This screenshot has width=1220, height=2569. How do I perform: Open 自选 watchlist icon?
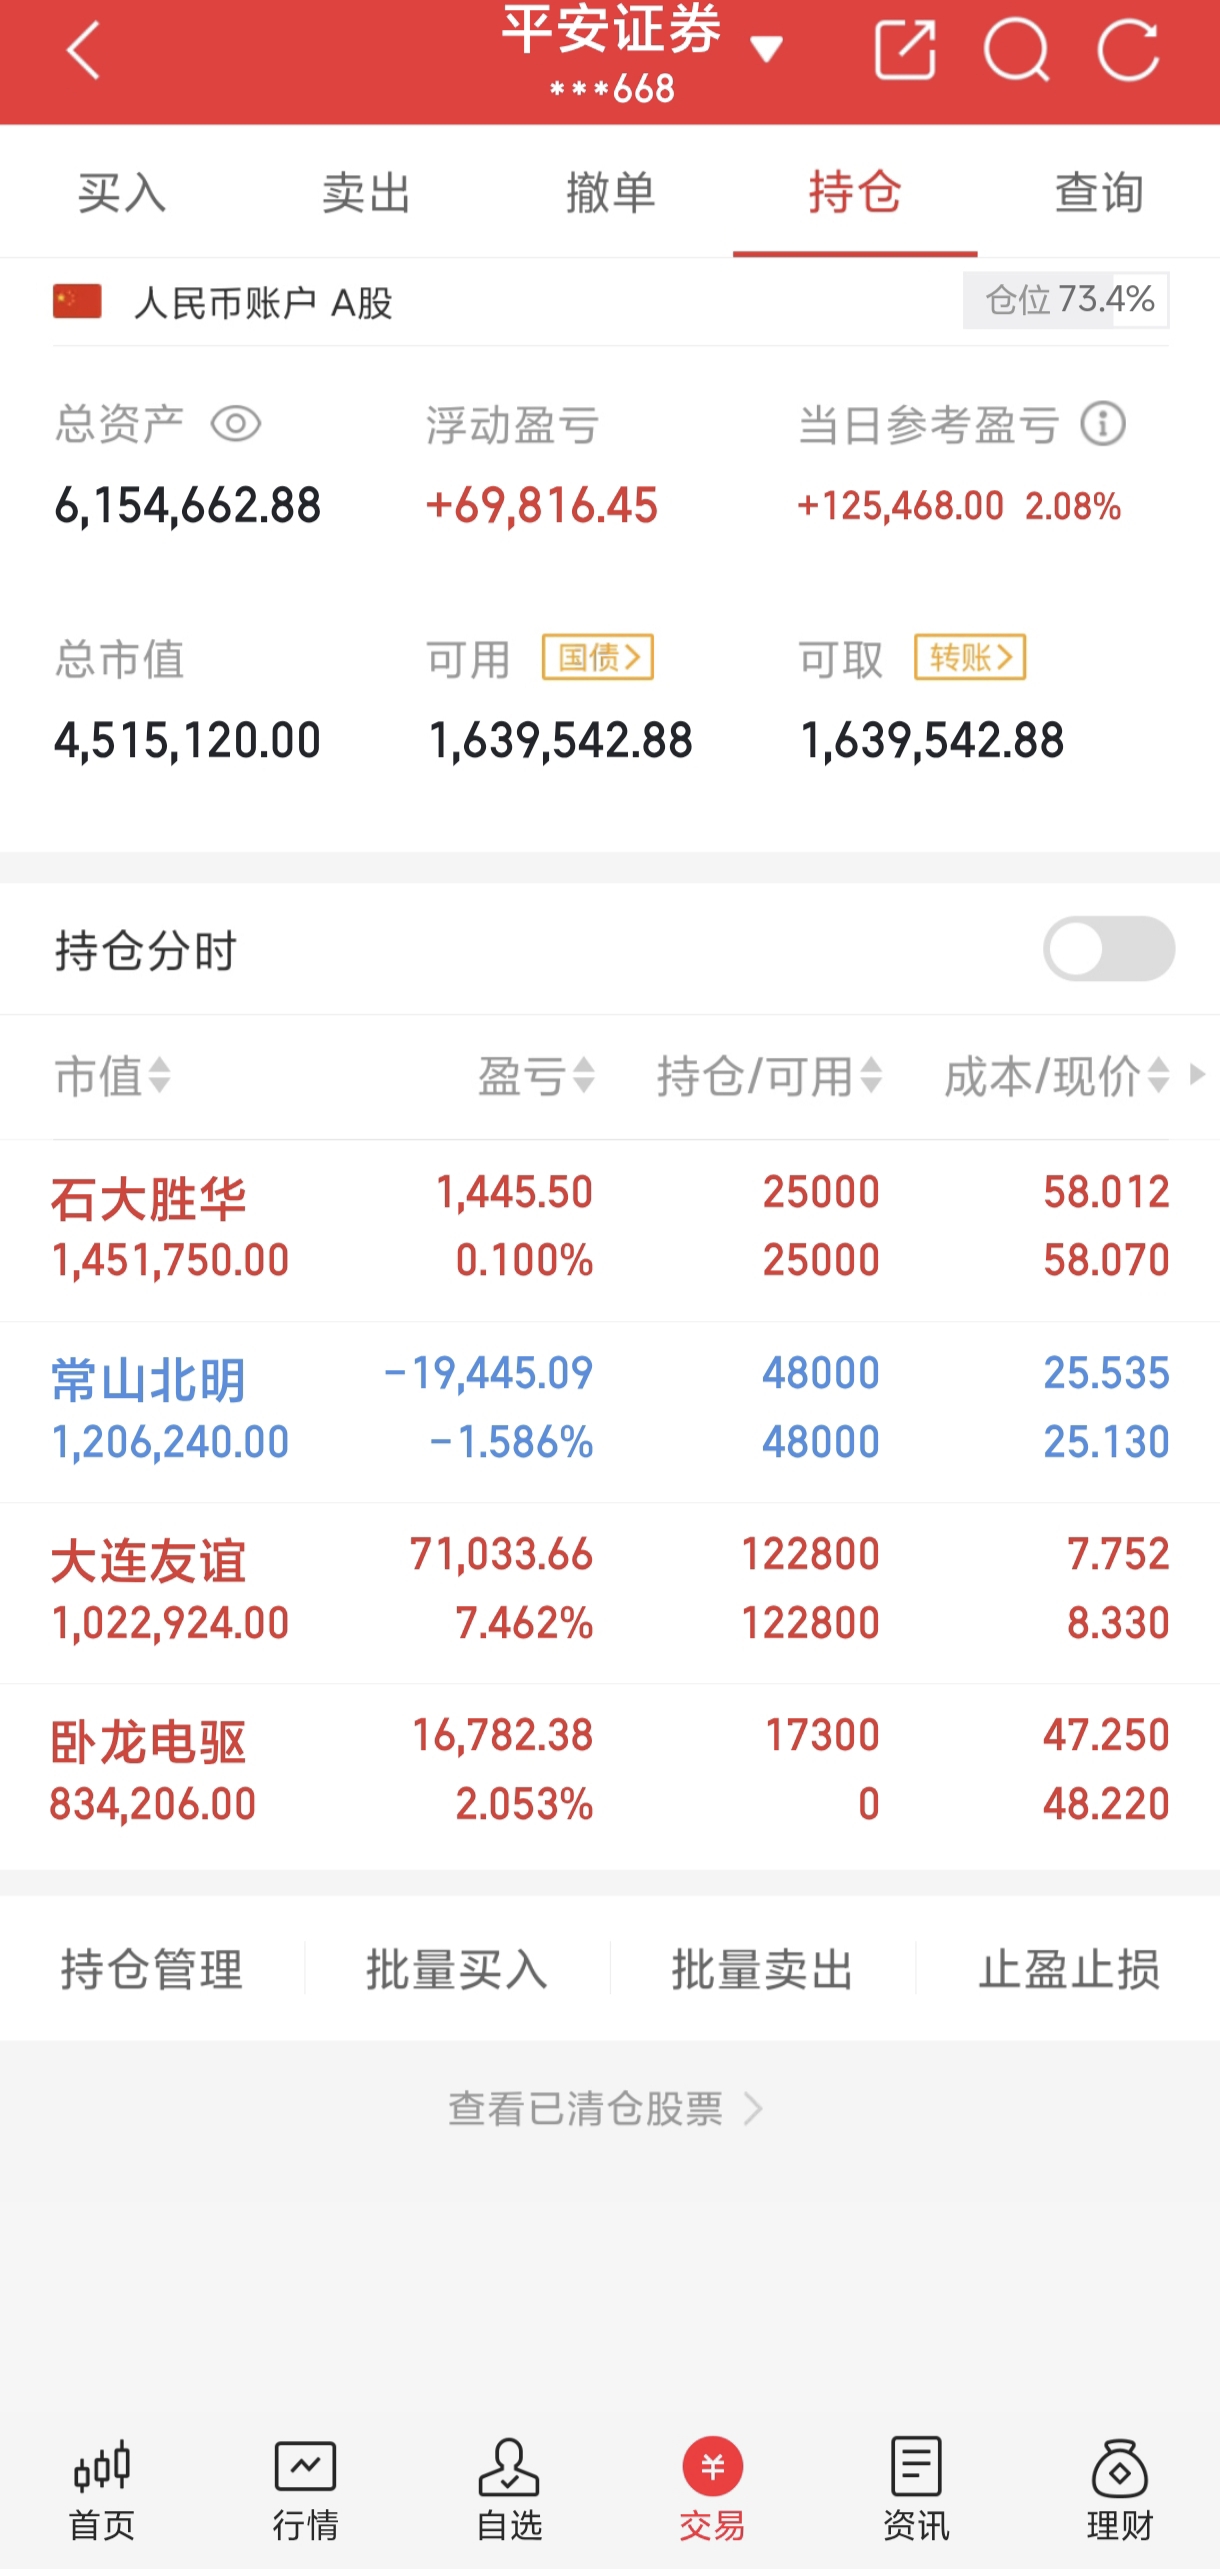(x=509, y=2490)
